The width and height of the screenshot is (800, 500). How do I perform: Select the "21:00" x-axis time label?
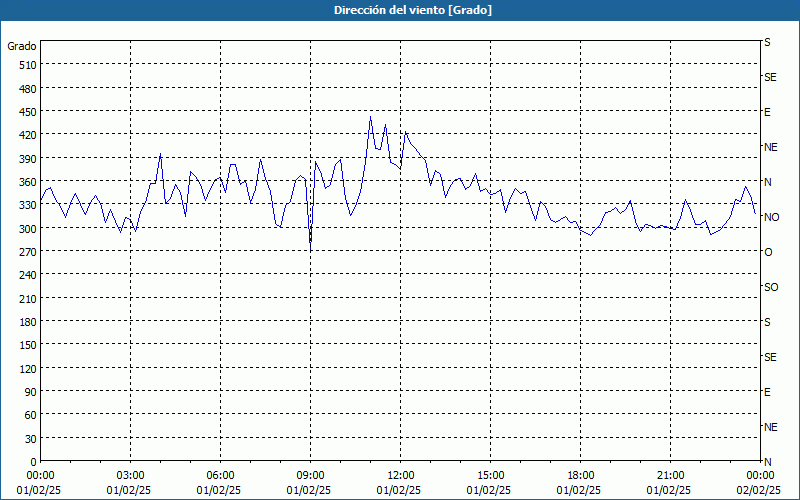click(x=670, y=476)
